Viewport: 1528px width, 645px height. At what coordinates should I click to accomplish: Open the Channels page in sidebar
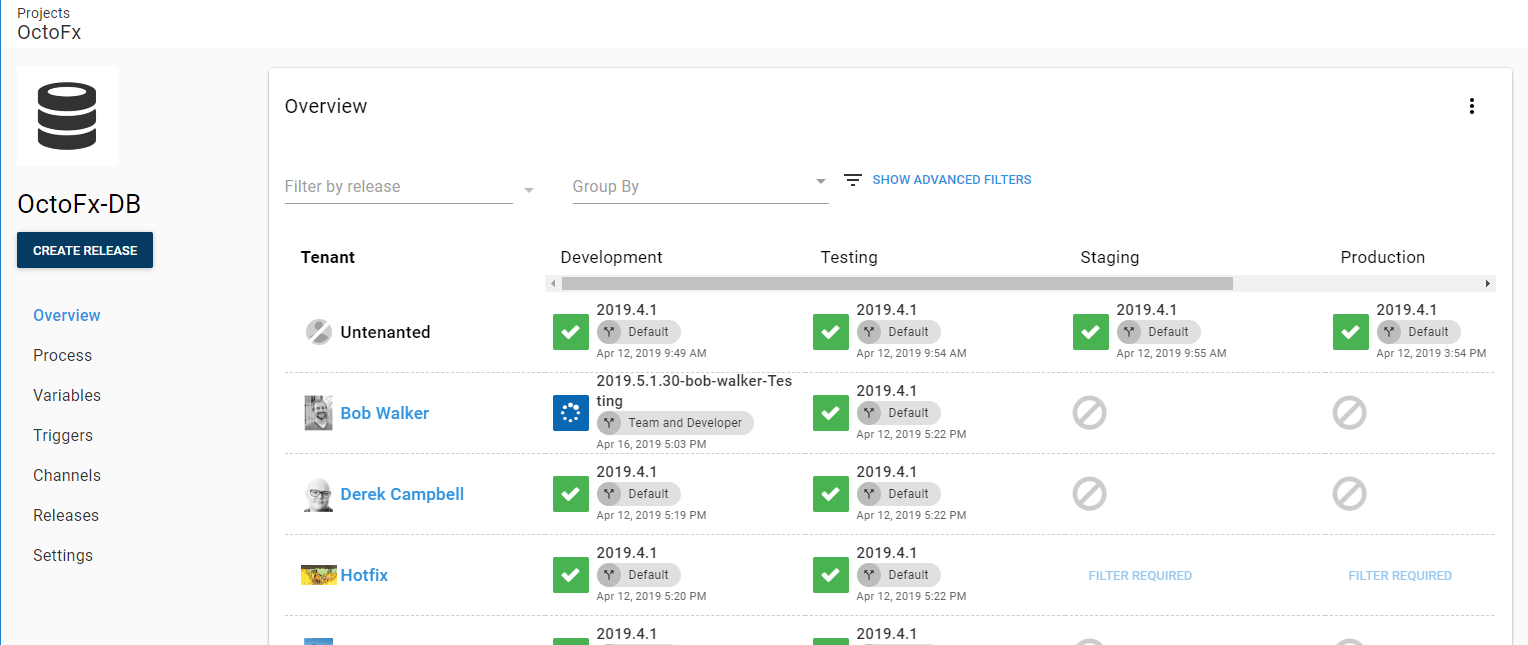pos(67,476)
